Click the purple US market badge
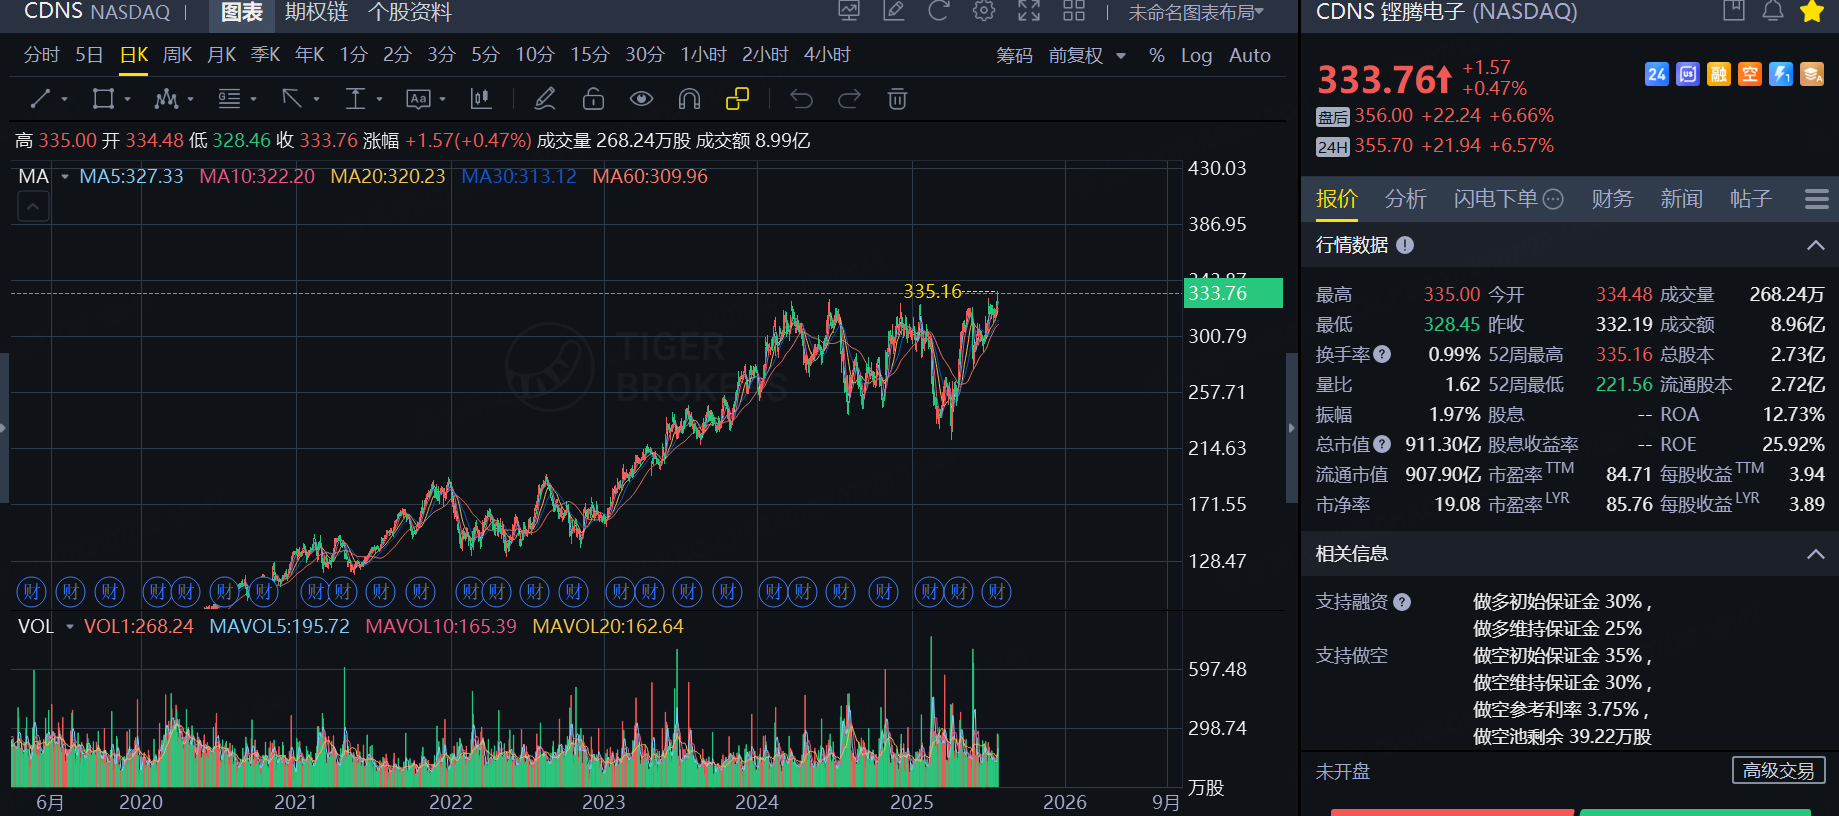Screen dimensions: 1839x816 pyautogui.click(x=1688, y=74)
